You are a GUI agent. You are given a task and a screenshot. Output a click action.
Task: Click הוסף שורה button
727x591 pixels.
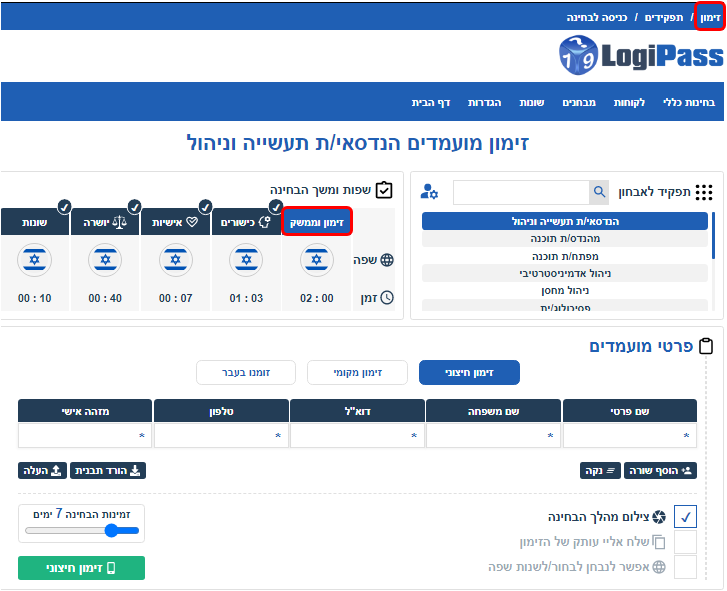[x=660, y=470]
